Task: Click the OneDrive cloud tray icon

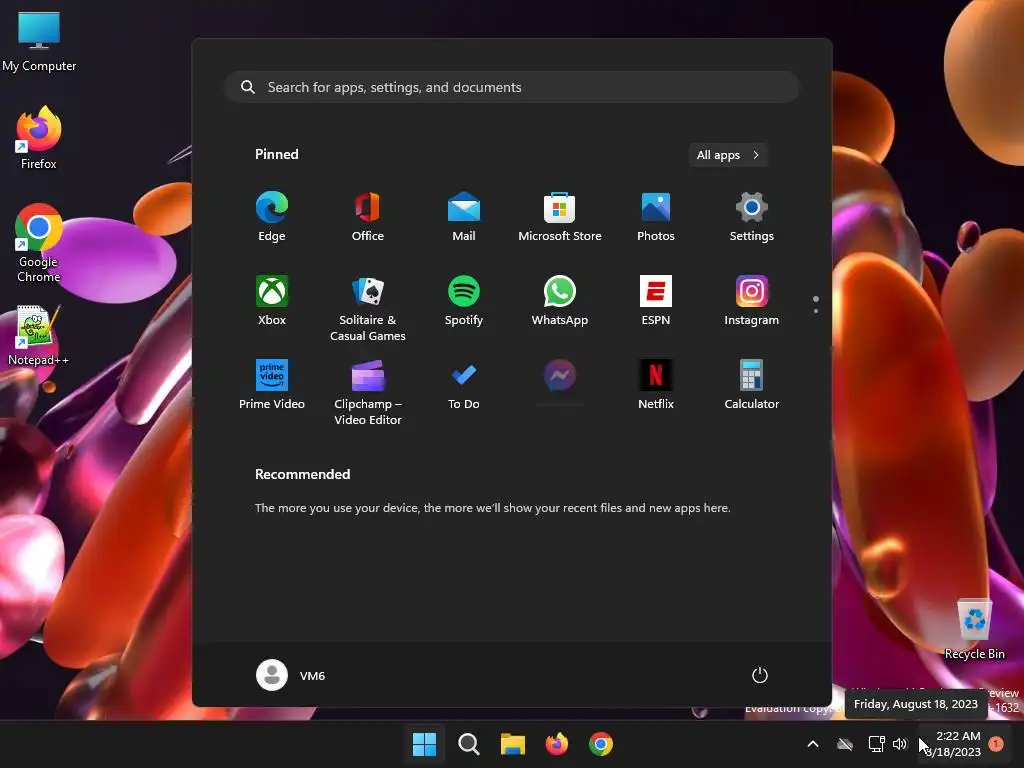Action: [x=845, y=744]
